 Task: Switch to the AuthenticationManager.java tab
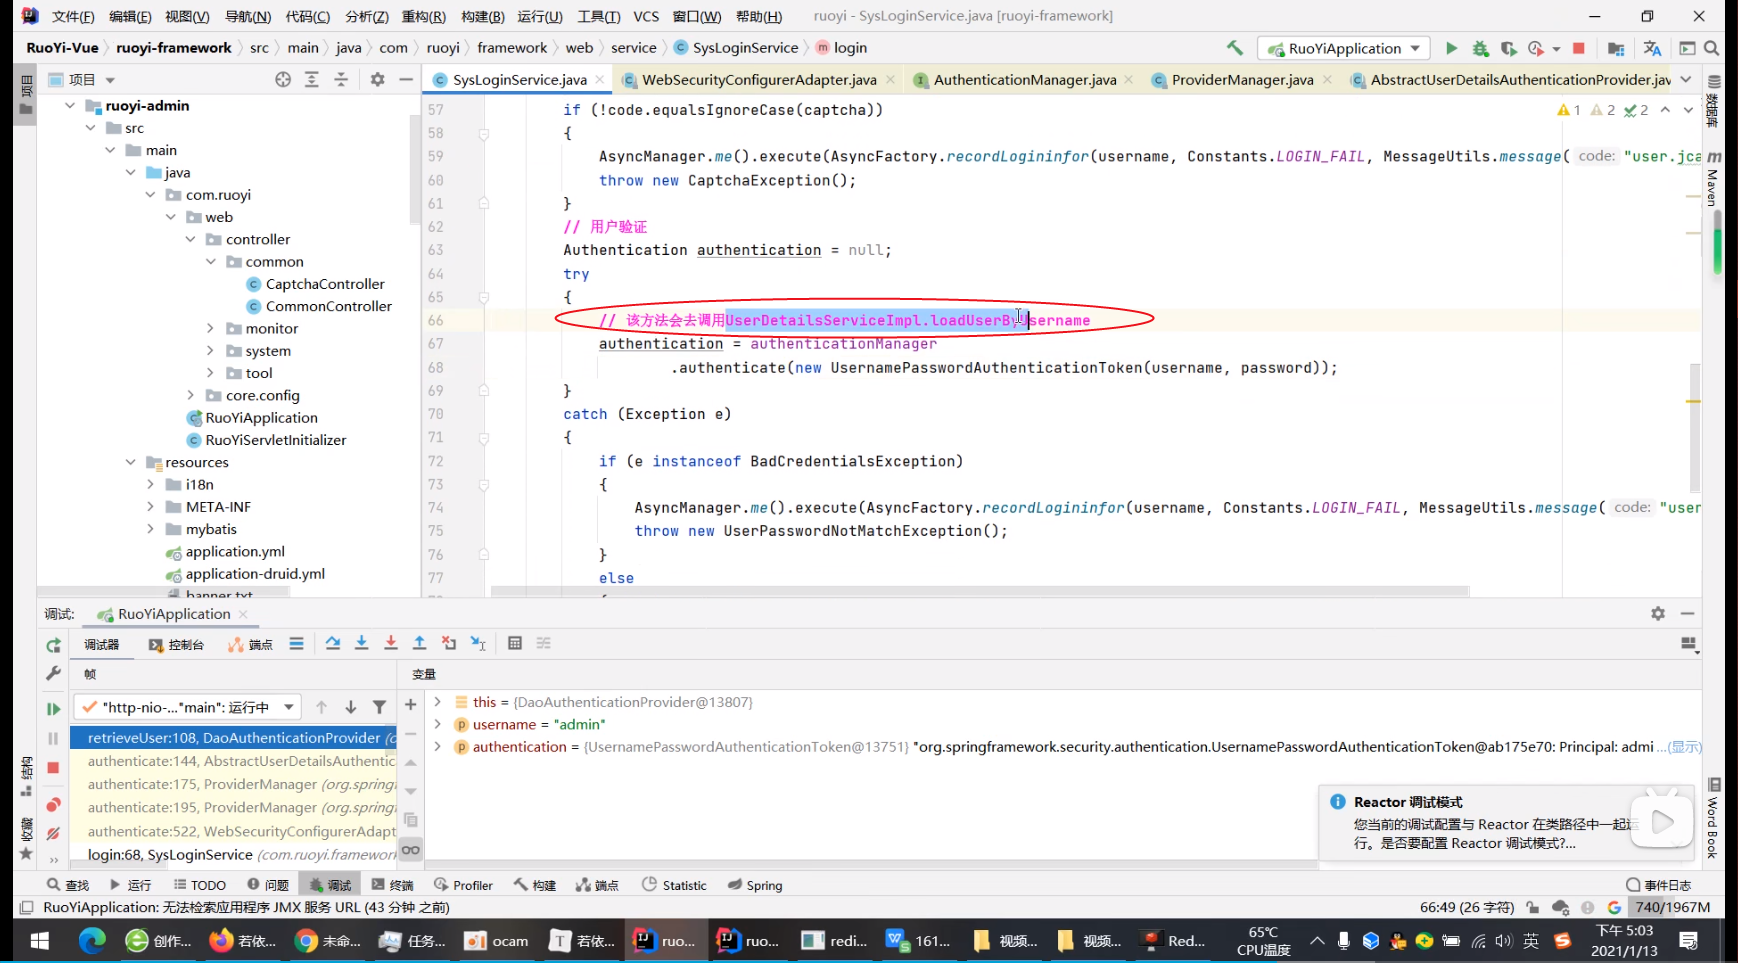1024,79
